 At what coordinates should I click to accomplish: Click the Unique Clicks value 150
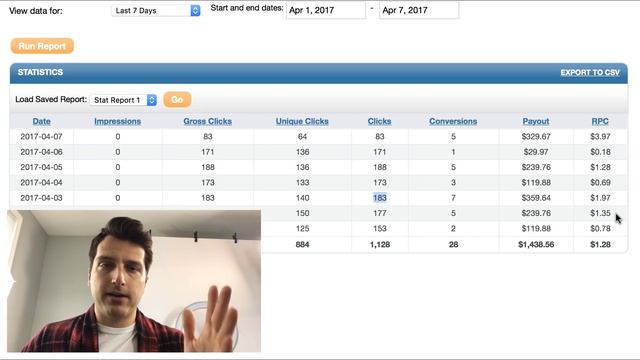coord(302,213)
